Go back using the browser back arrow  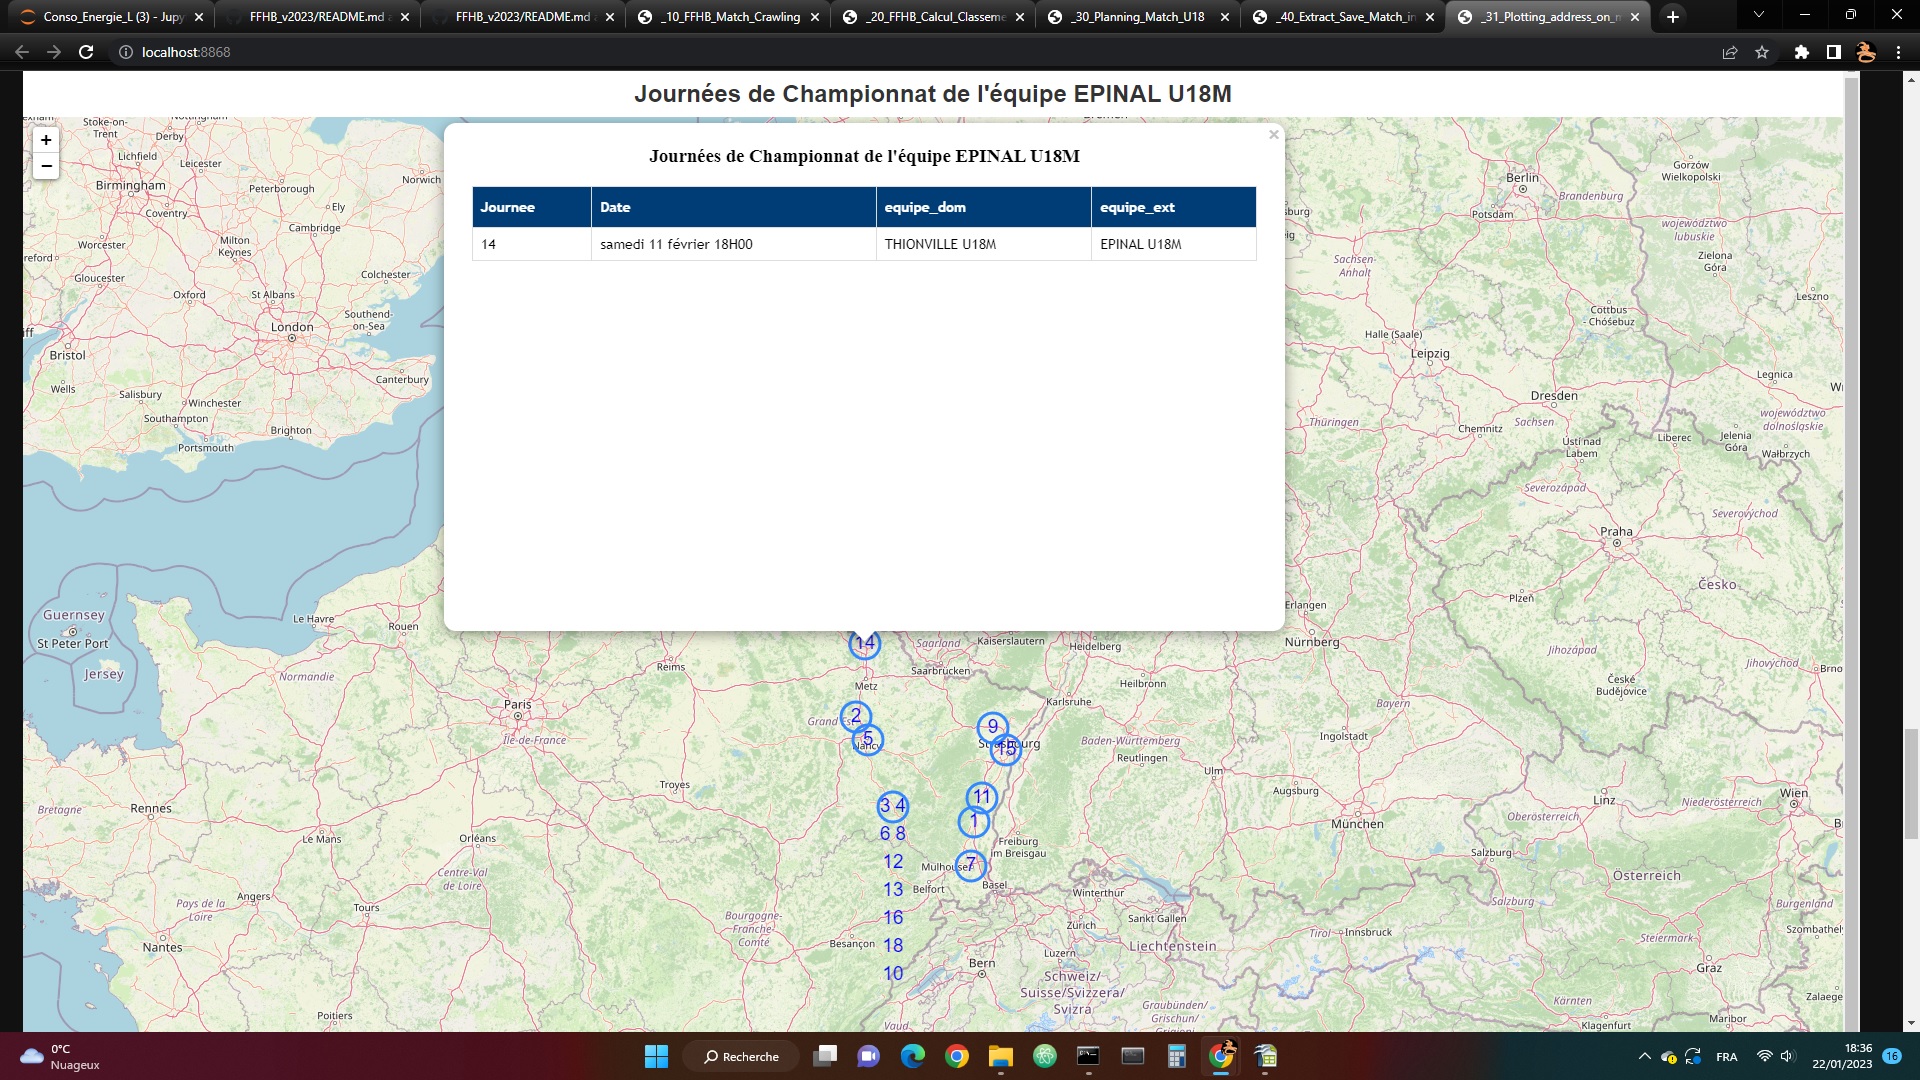pyautogui.click(x=22, y=52)
